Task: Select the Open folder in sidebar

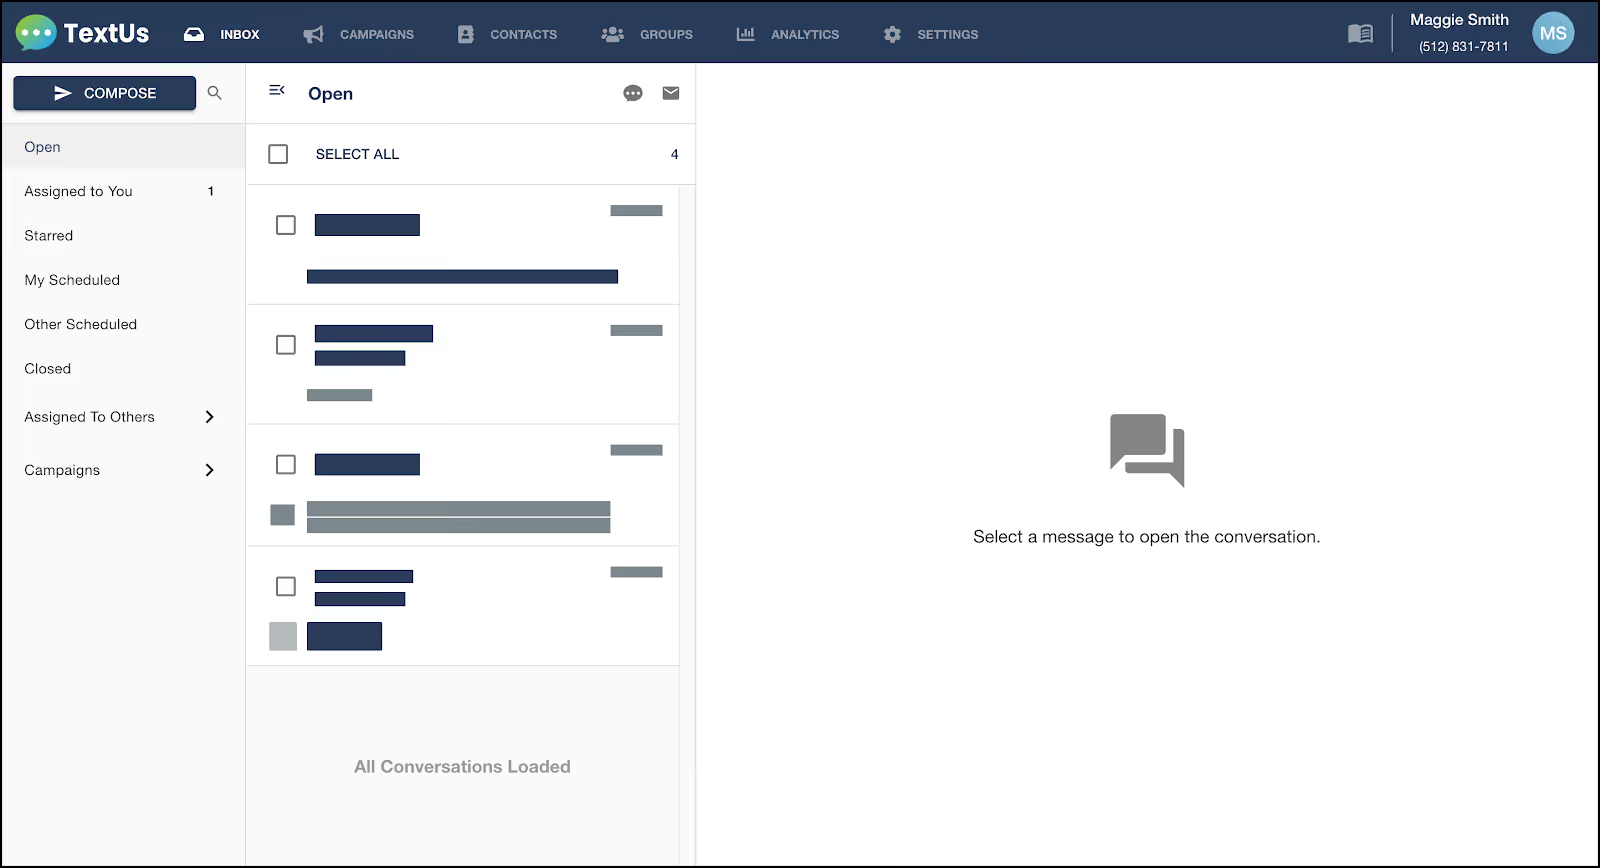Action: pos(123,147)
